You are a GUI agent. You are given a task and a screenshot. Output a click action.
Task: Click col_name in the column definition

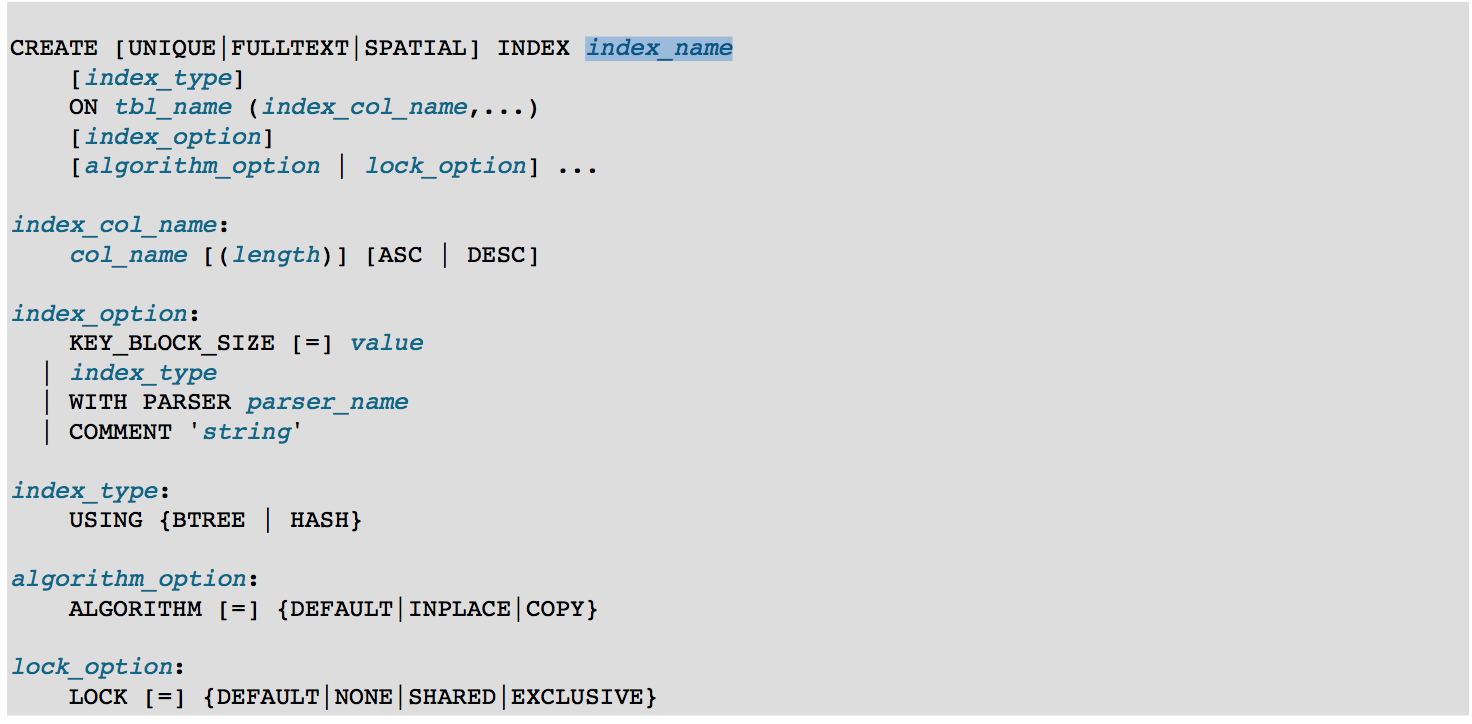point(128,255)
